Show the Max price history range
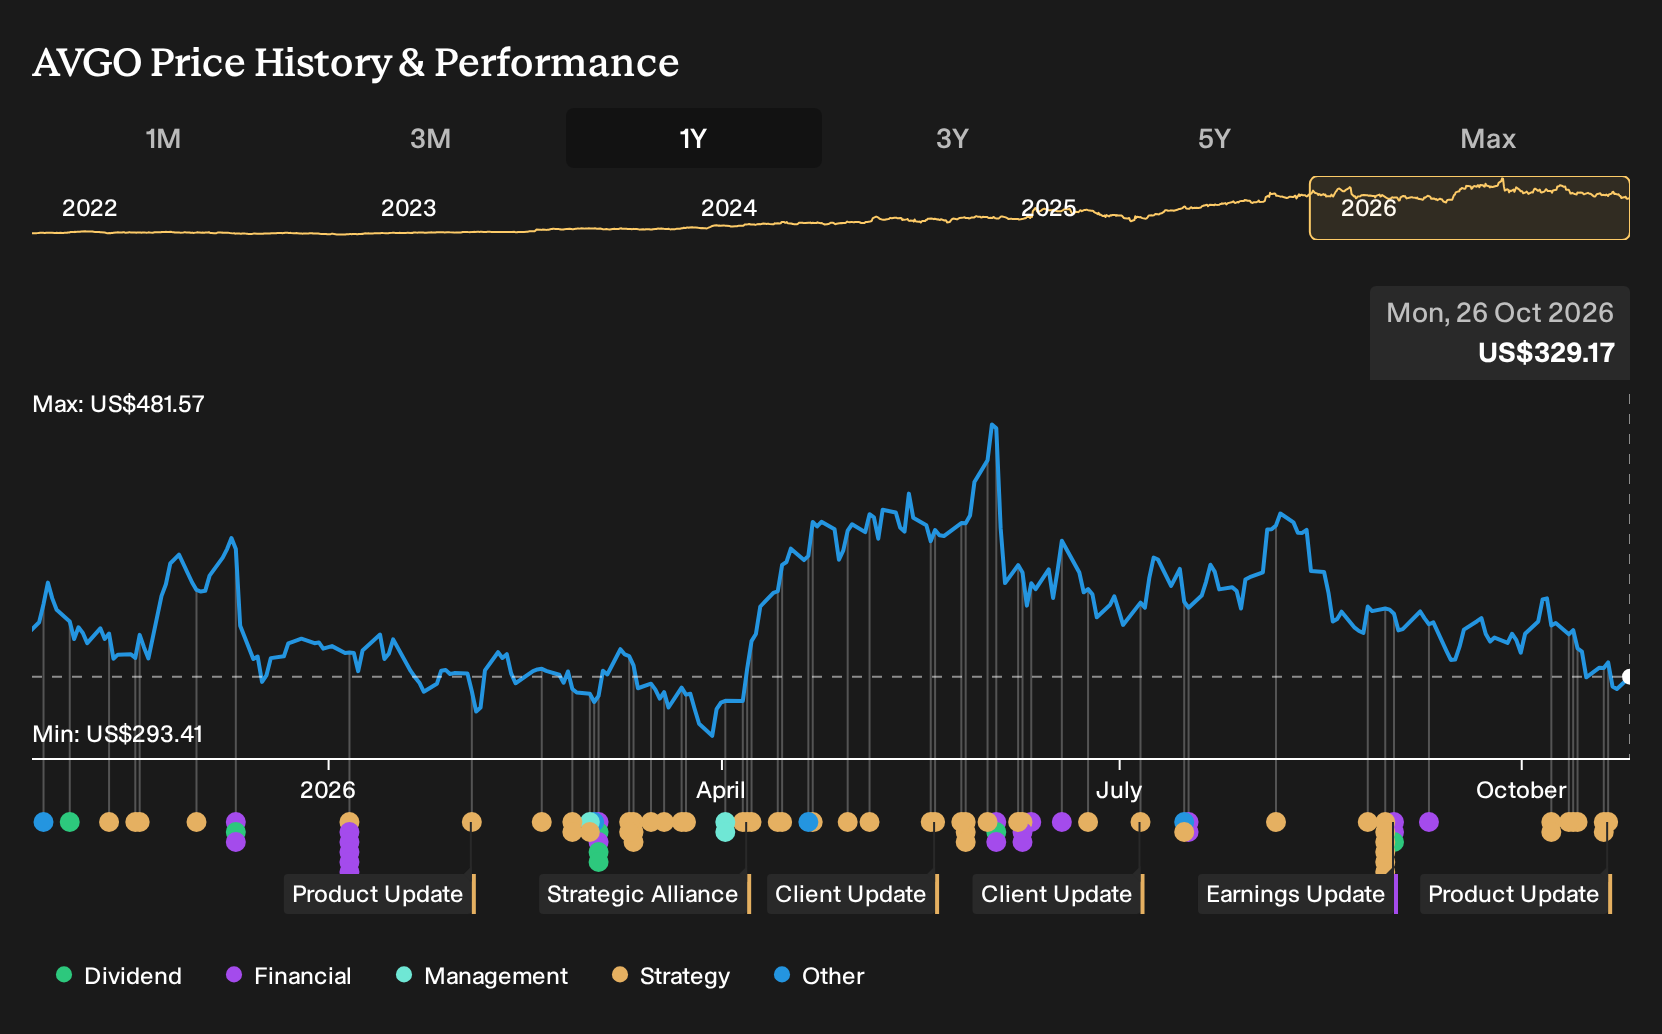Viewport: 1662px width, 1034px height. [x=1488, y=138]
